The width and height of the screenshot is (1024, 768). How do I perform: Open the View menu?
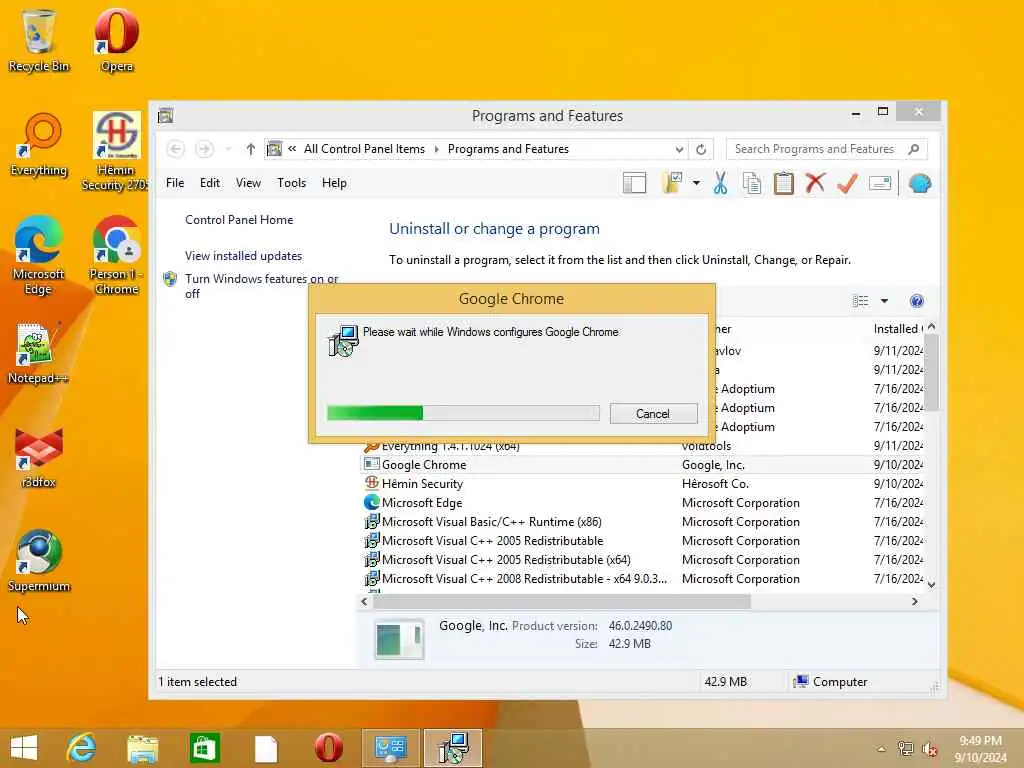248,183
